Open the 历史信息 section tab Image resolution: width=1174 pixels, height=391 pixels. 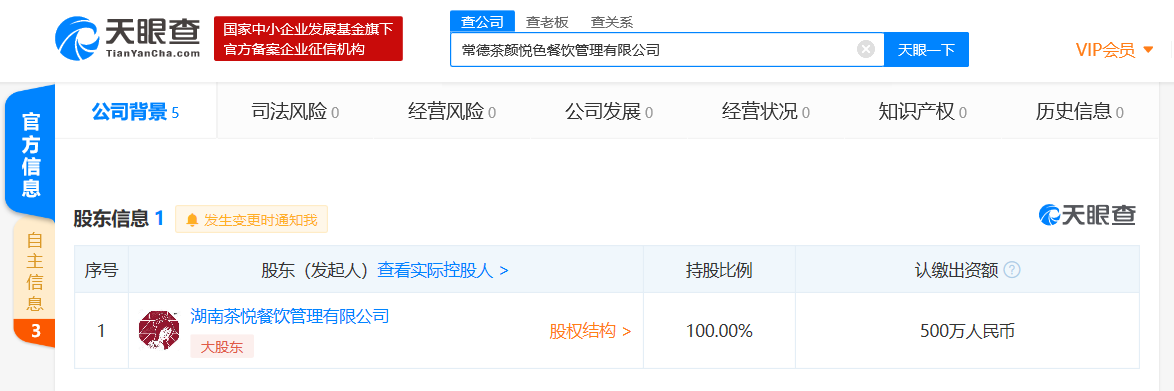click(1080, 112)
